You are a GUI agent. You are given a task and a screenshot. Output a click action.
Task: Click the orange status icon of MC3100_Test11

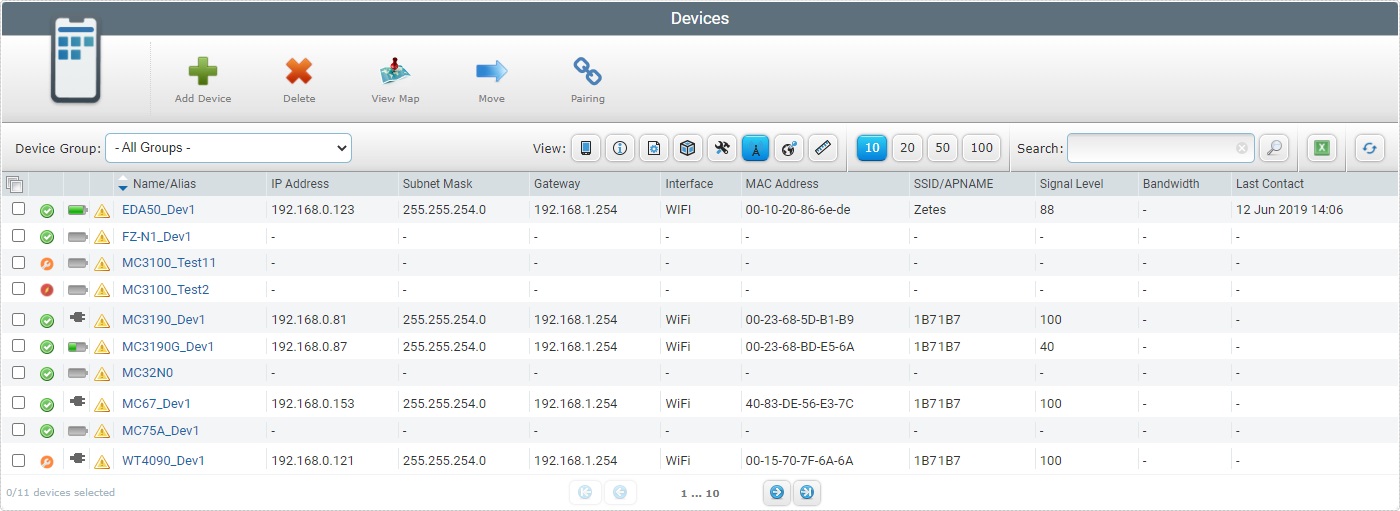46,264
